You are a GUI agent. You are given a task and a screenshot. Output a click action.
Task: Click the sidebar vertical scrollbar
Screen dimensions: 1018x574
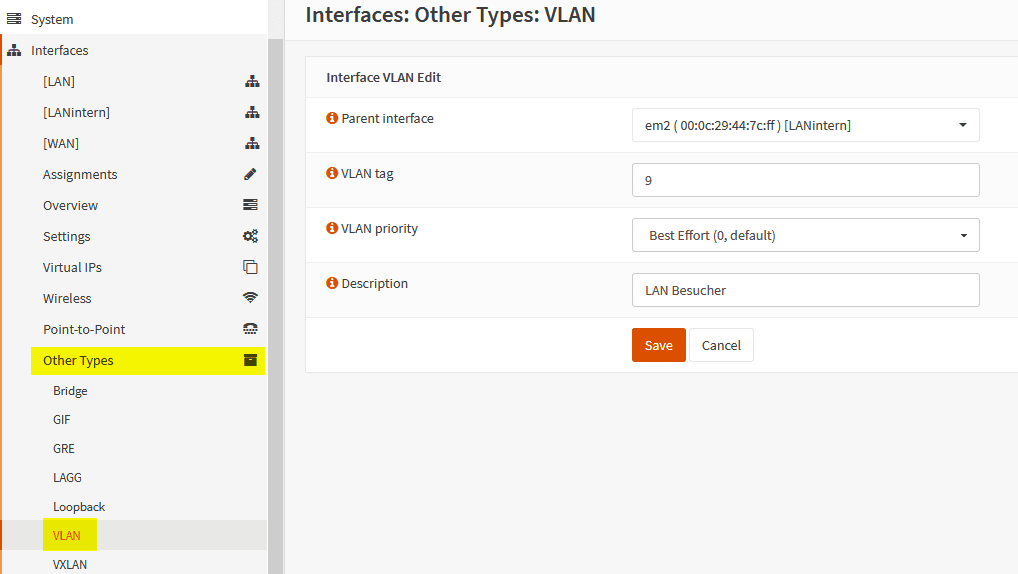click(x=275, y=300)
